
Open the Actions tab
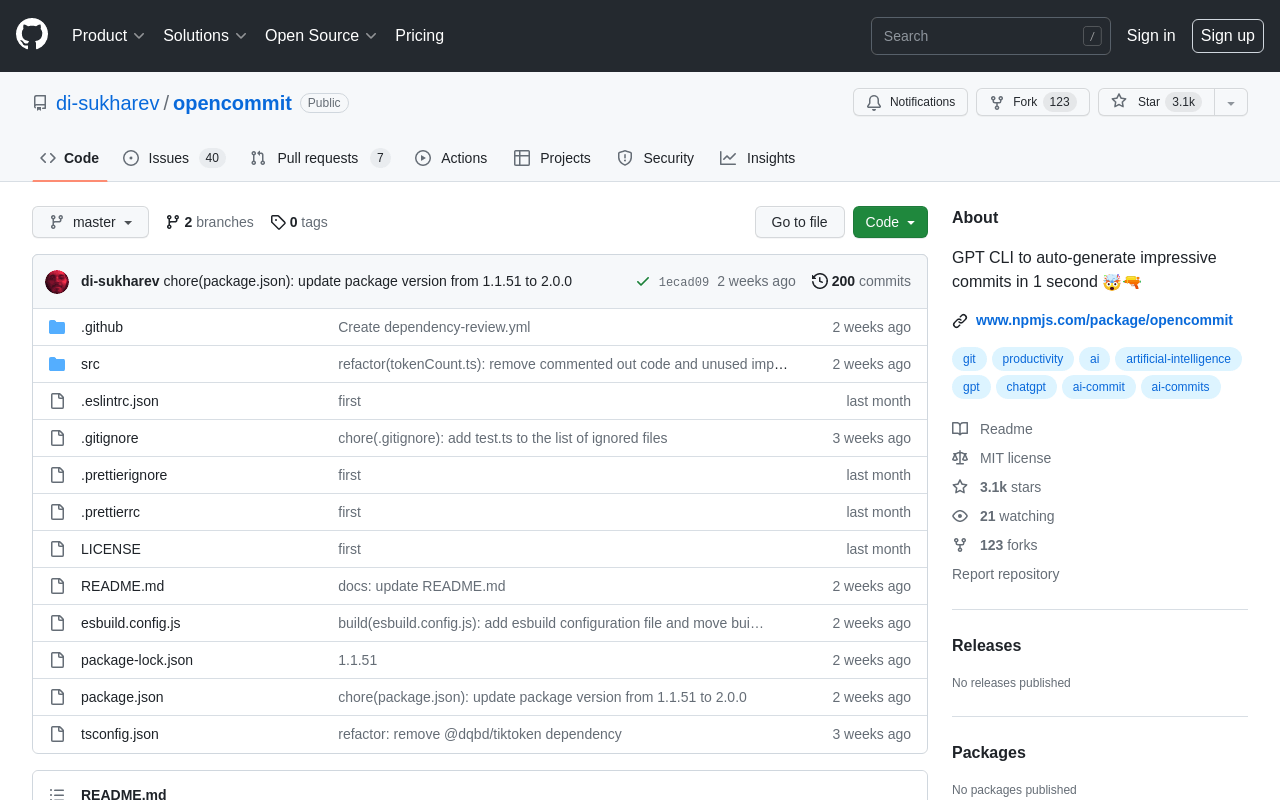pos(451,158)
